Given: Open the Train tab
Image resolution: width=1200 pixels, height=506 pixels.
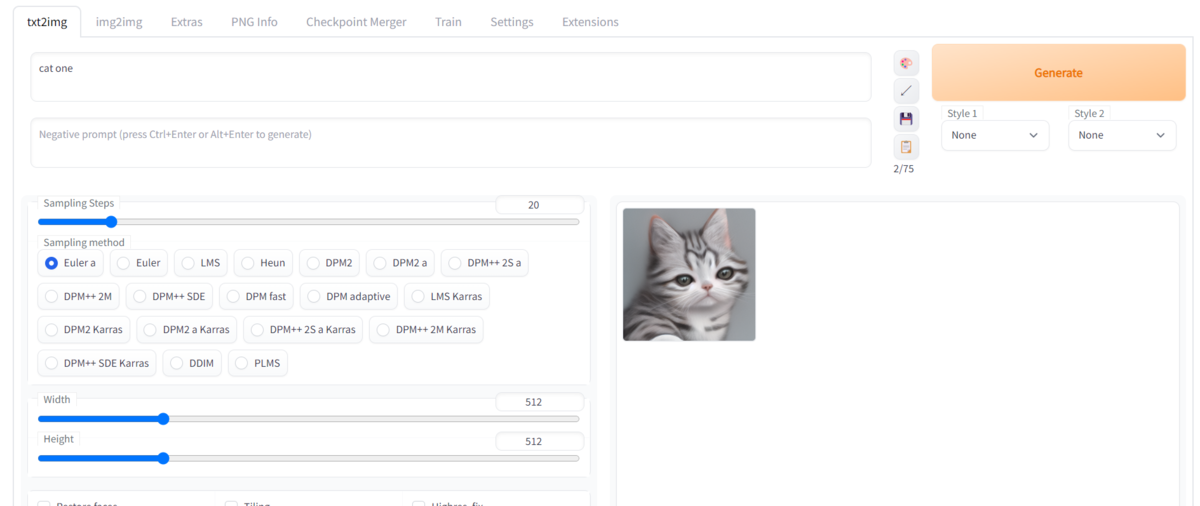Looking at the screenshot, I should [x=448, y=22].
